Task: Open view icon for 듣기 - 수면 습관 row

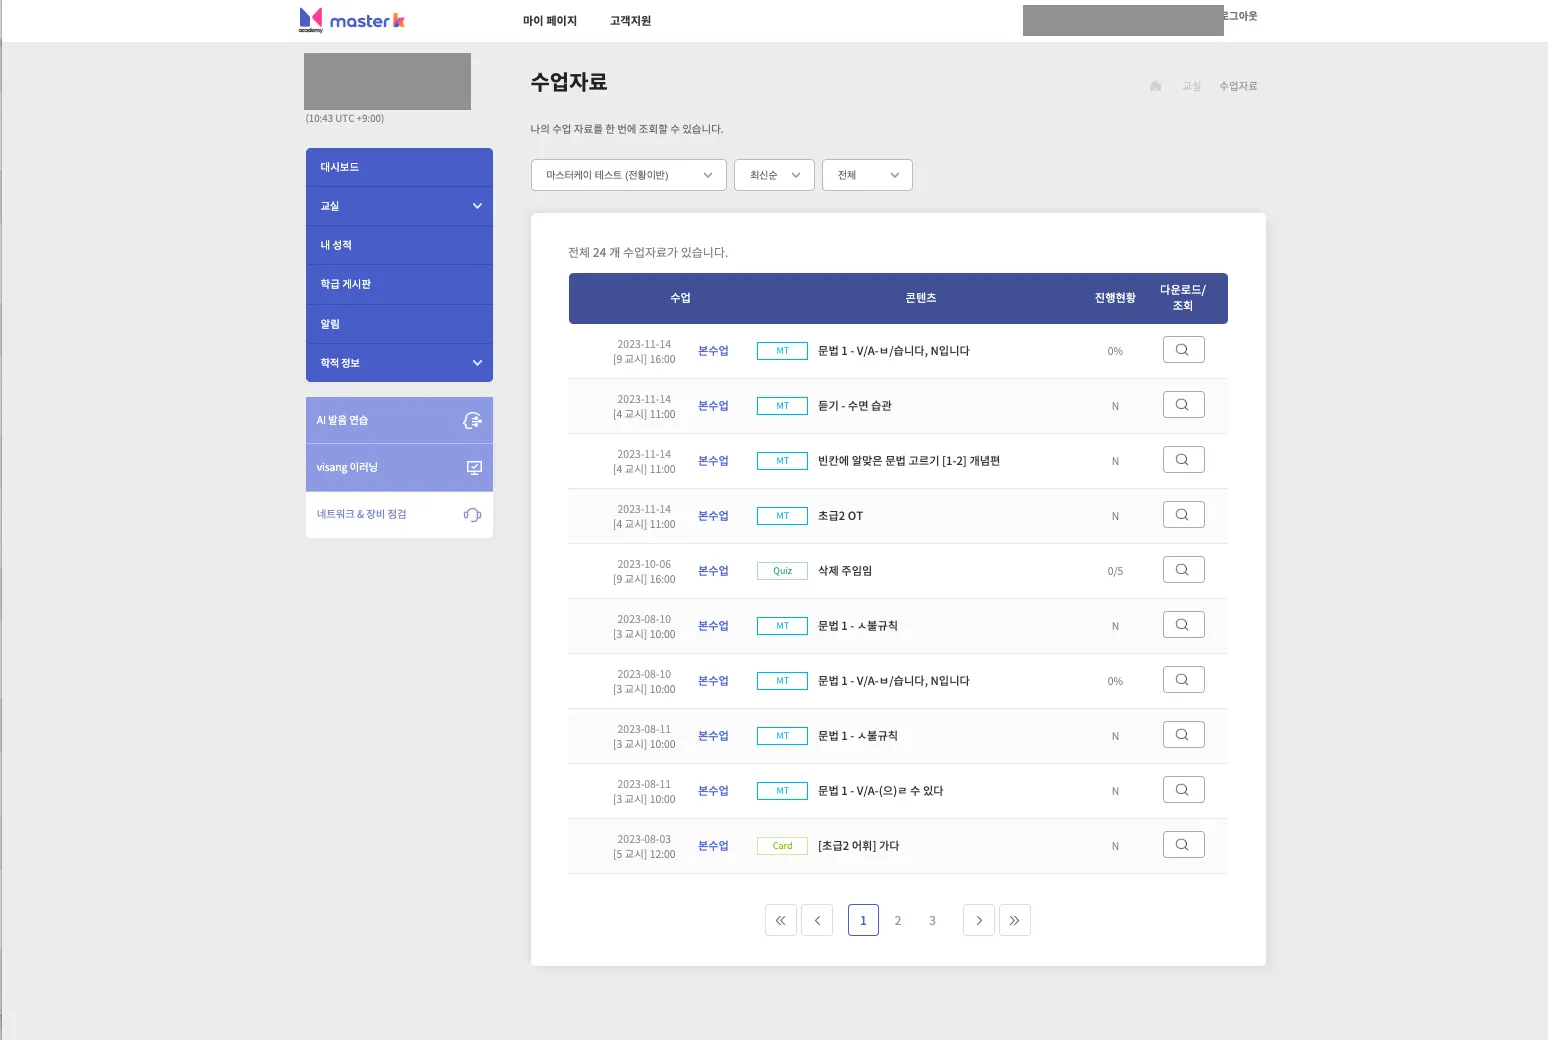Action: click(1183, 405)
